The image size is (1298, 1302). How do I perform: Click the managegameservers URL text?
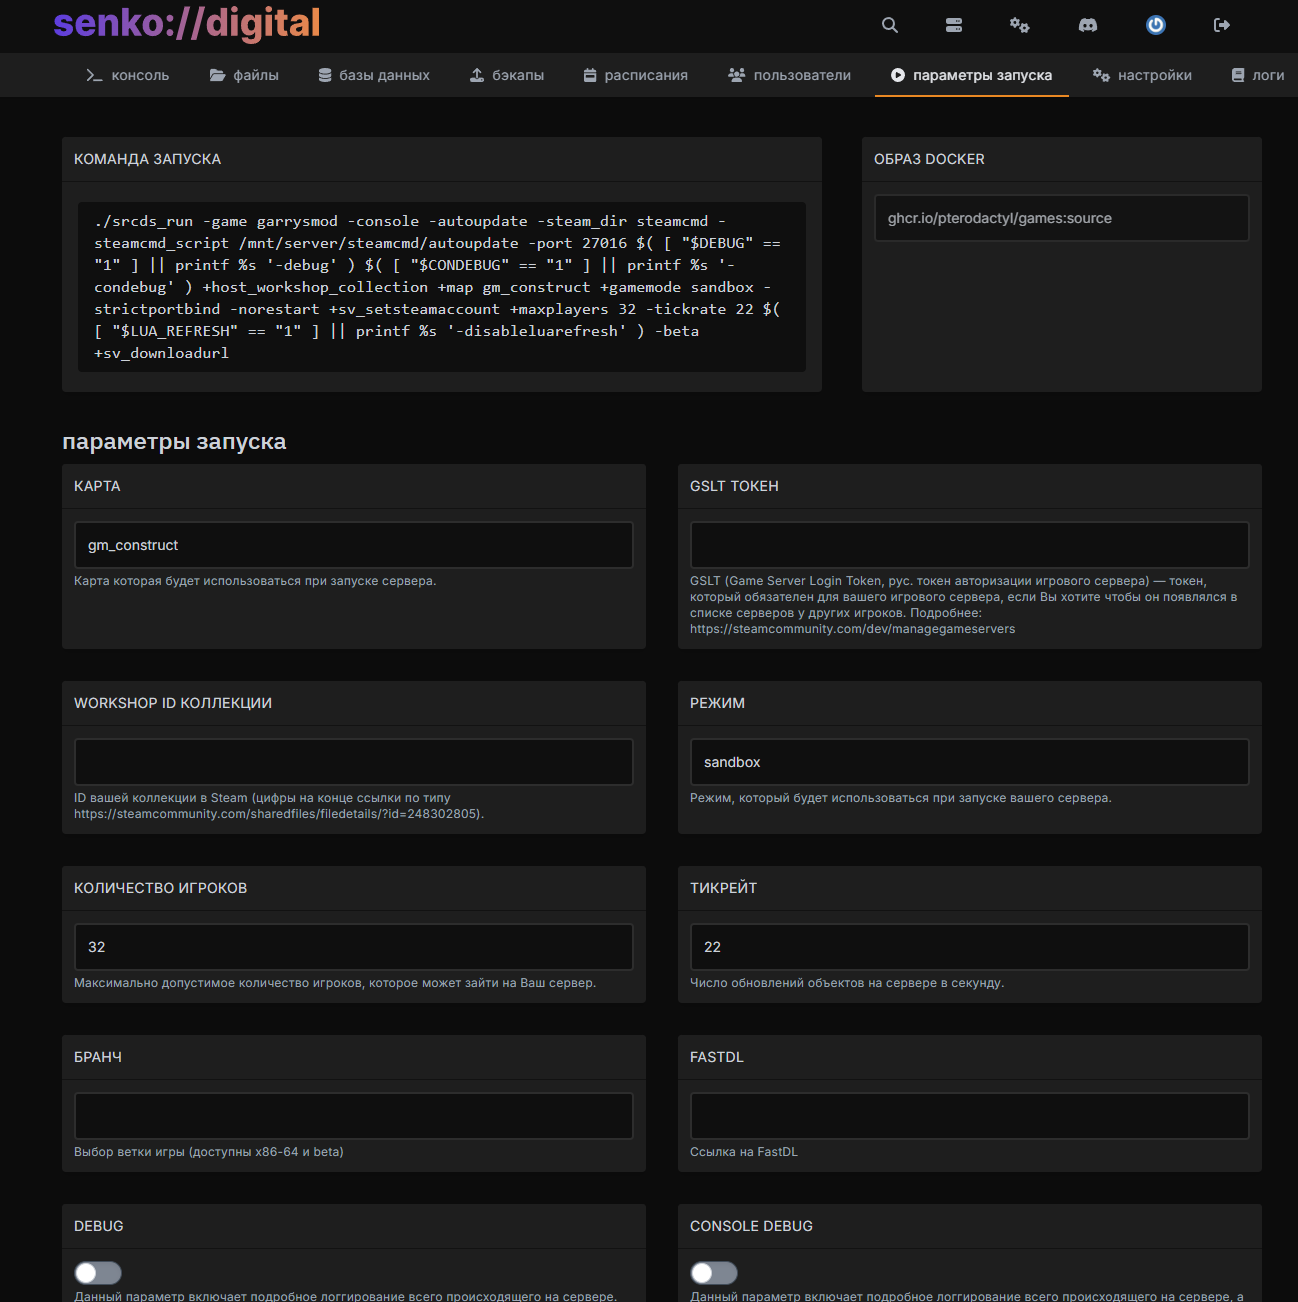(852, 629)
